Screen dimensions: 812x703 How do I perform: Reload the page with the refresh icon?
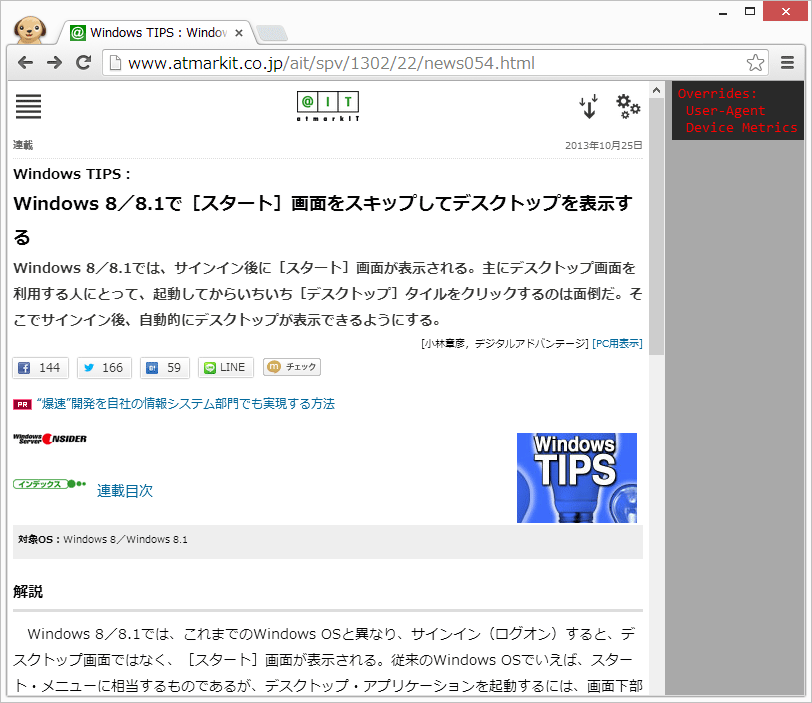click(83, 63)
